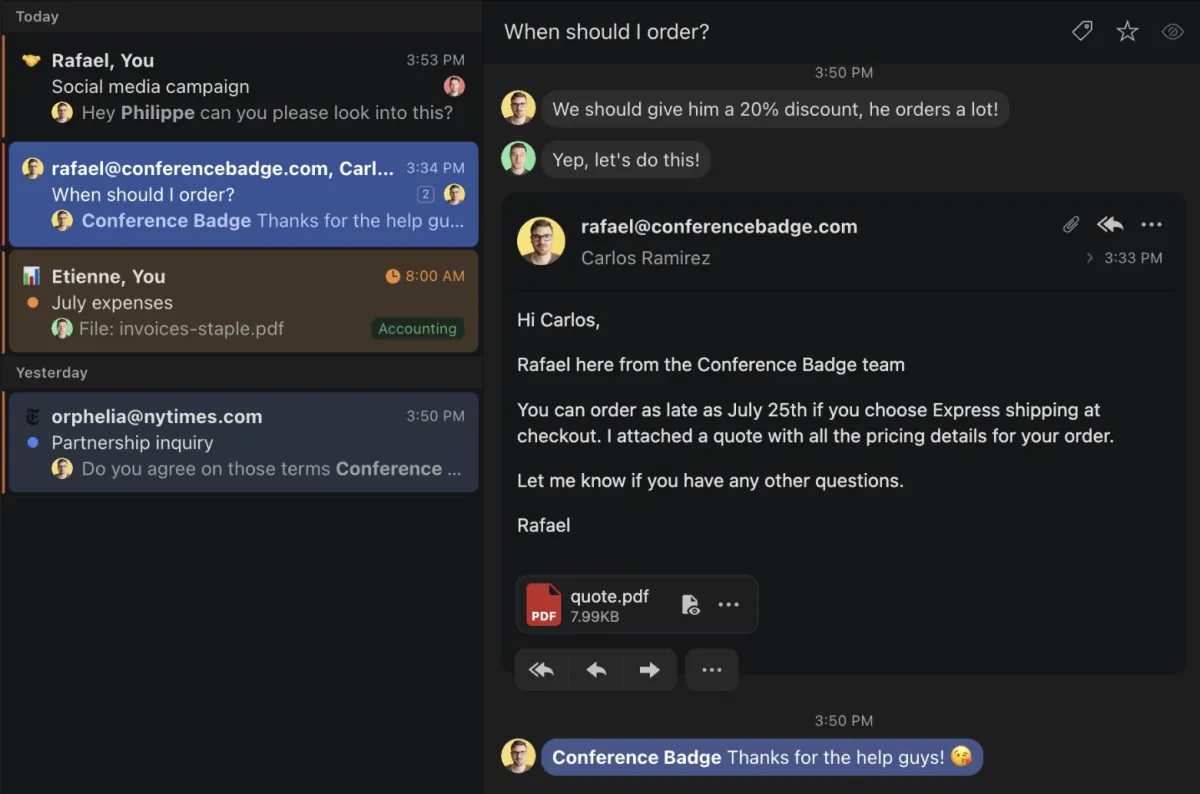Open three-dots menu in email header

pyautogui.click(x=1151, y=225)
